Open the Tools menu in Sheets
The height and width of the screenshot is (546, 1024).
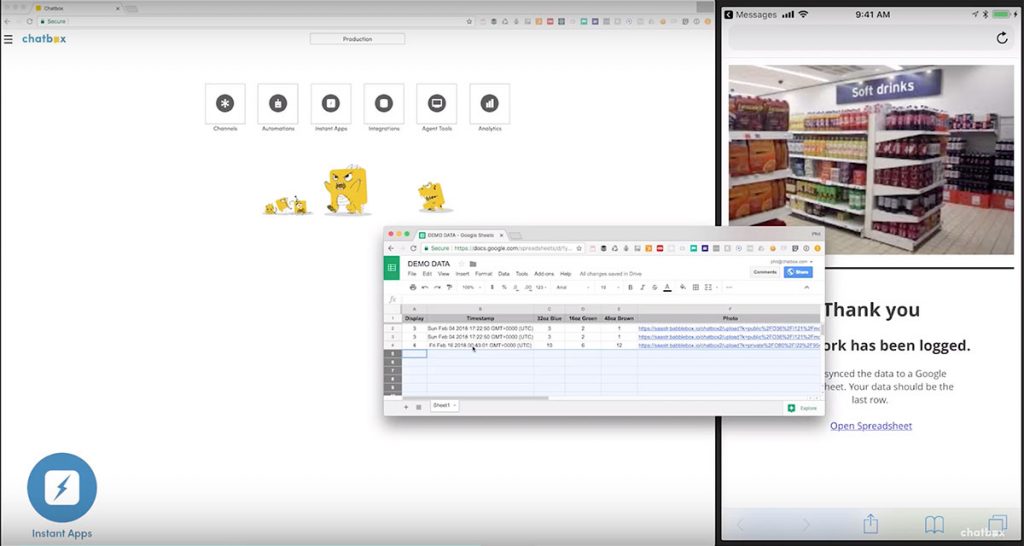[x=522, y=274]
